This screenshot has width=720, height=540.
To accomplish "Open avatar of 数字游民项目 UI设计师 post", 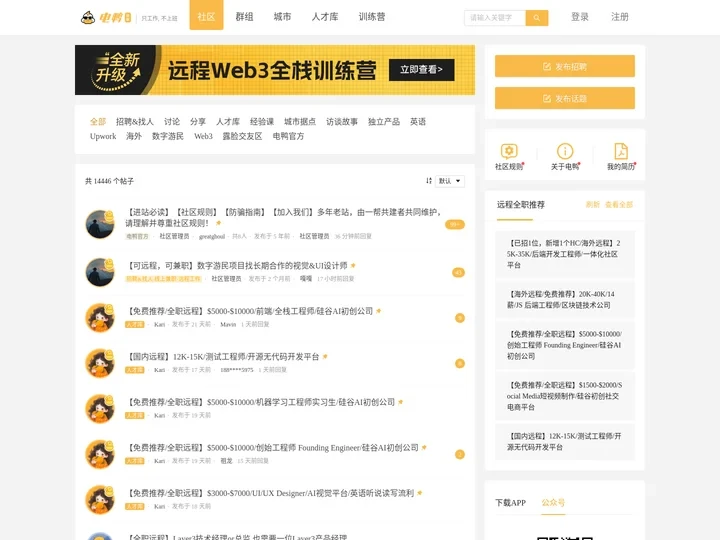I will click(x=100, y=272).
